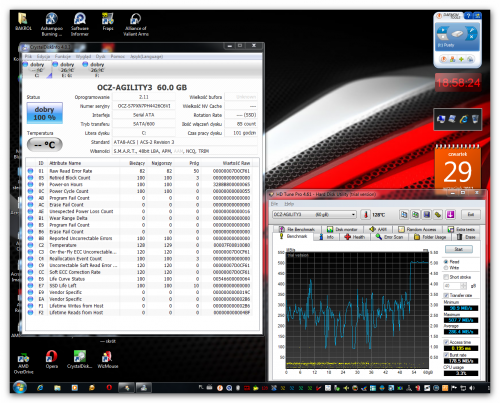Toggle the Transfer rate checkbox
The image size is (500, 403).
tap(446, 295)
